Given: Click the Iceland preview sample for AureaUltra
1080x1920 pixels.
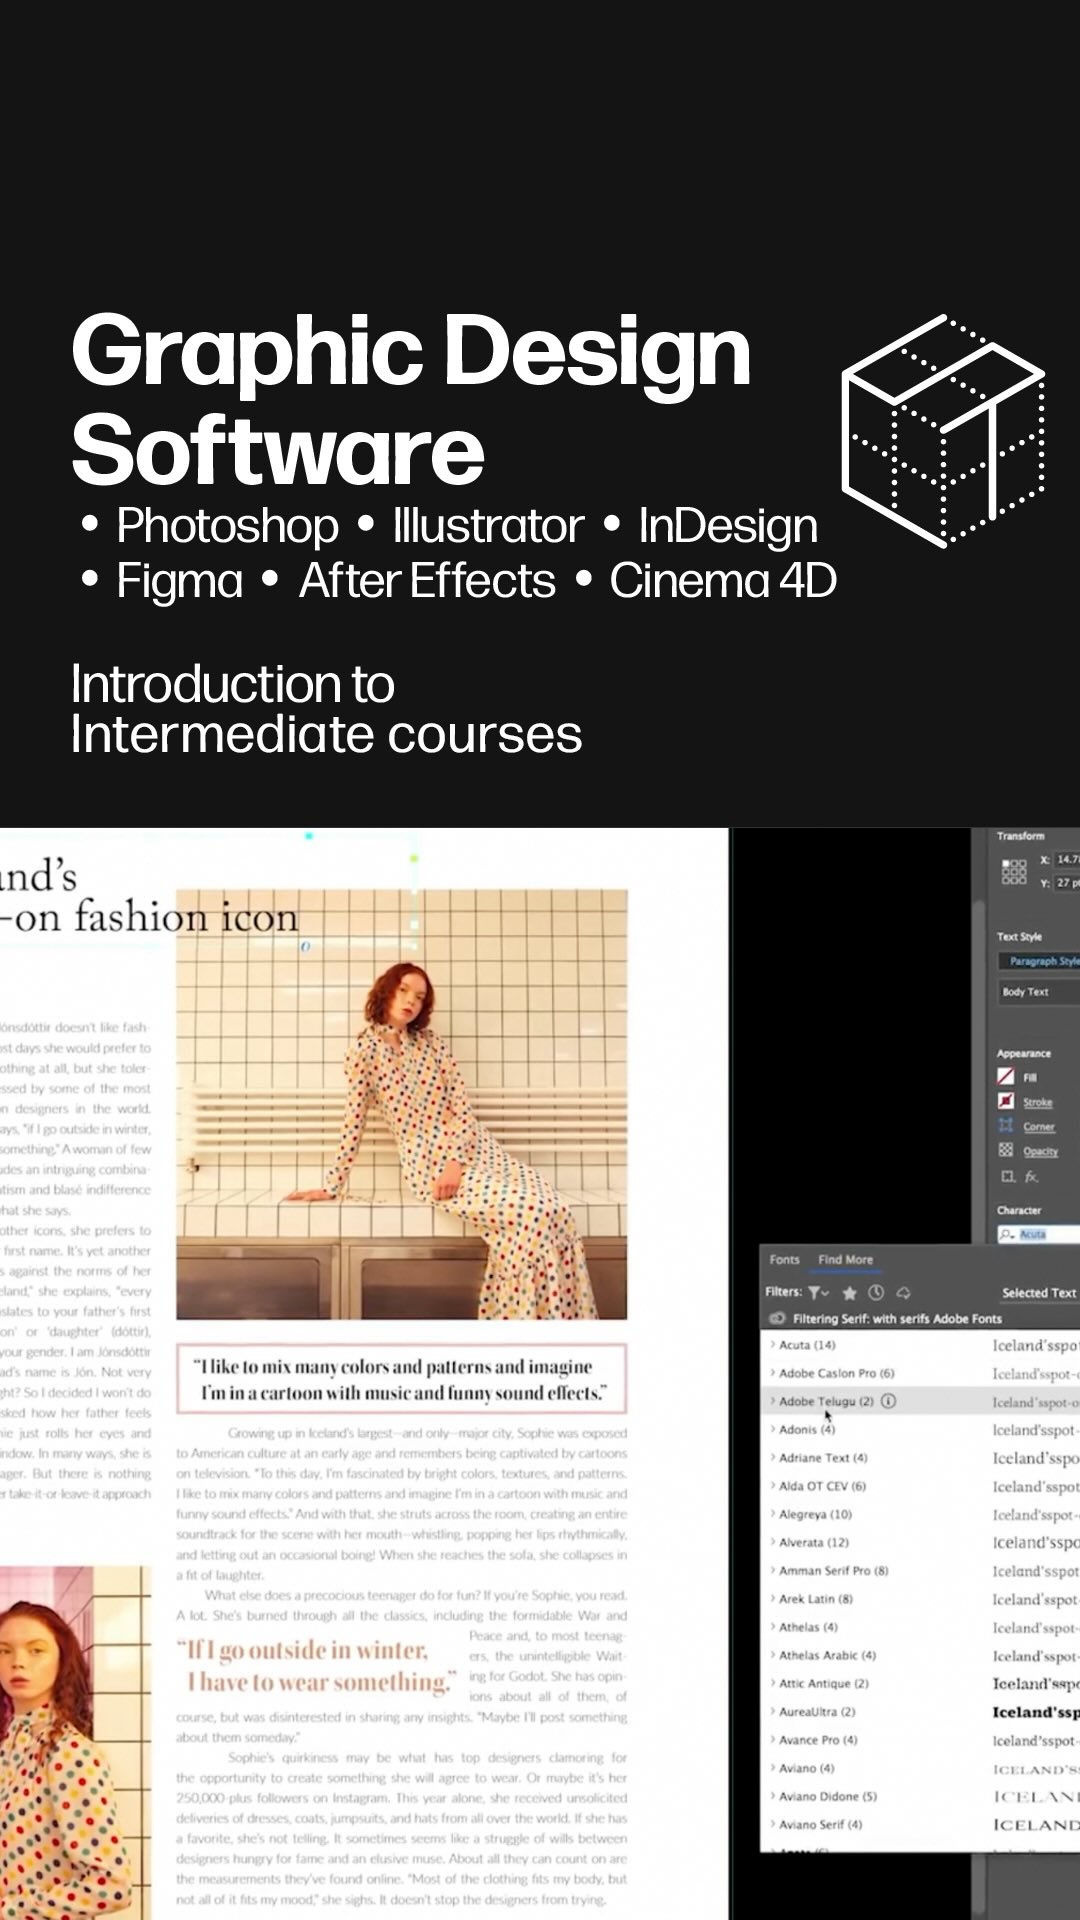Looking at the screenshot, I should (1035, 1712).
